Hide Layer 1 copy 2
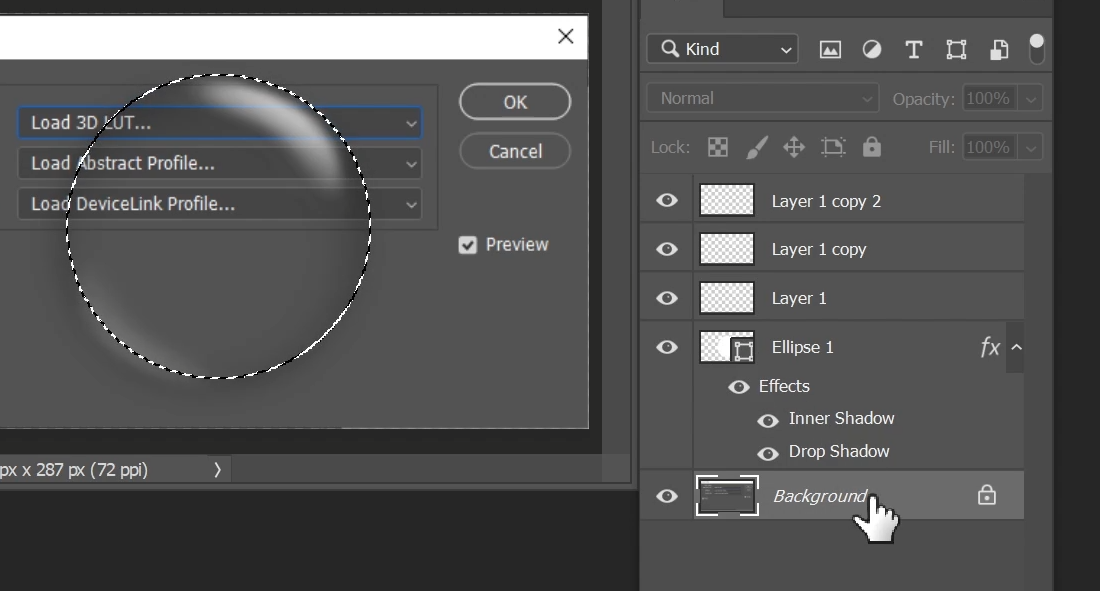The width and height of the screenshot is (1100, 591). pos(666,201)
